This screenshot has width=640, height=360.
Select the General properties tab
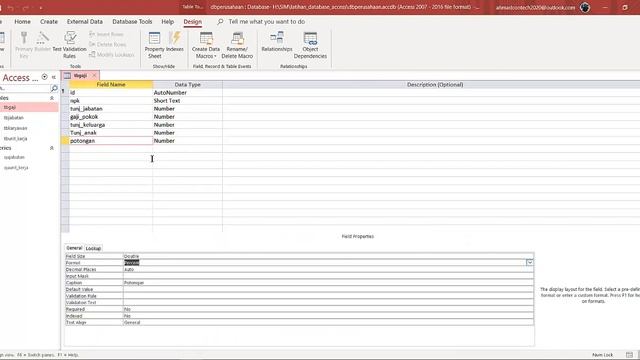click(74, 248)
